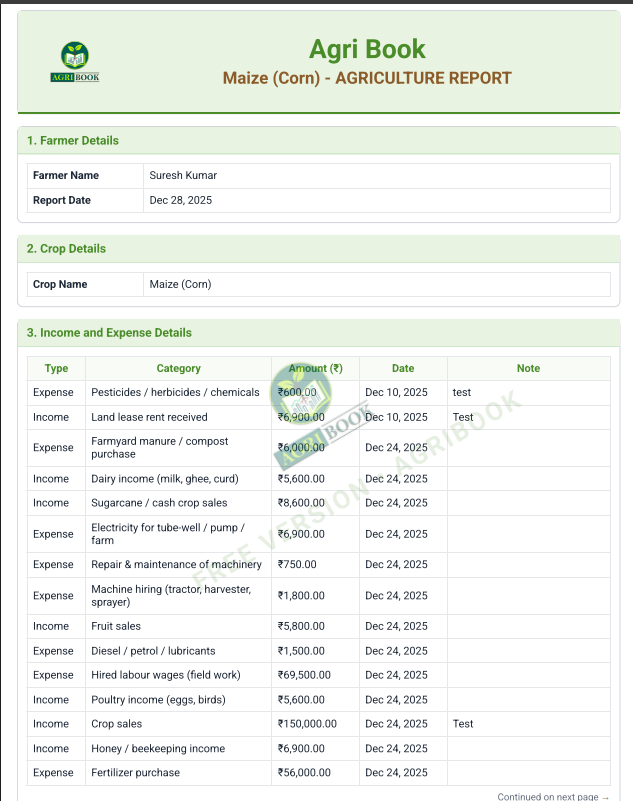The height and width of the screenshot is (801, 633).
Task: Select the Crop Details section header
Action: coord(66,249)
